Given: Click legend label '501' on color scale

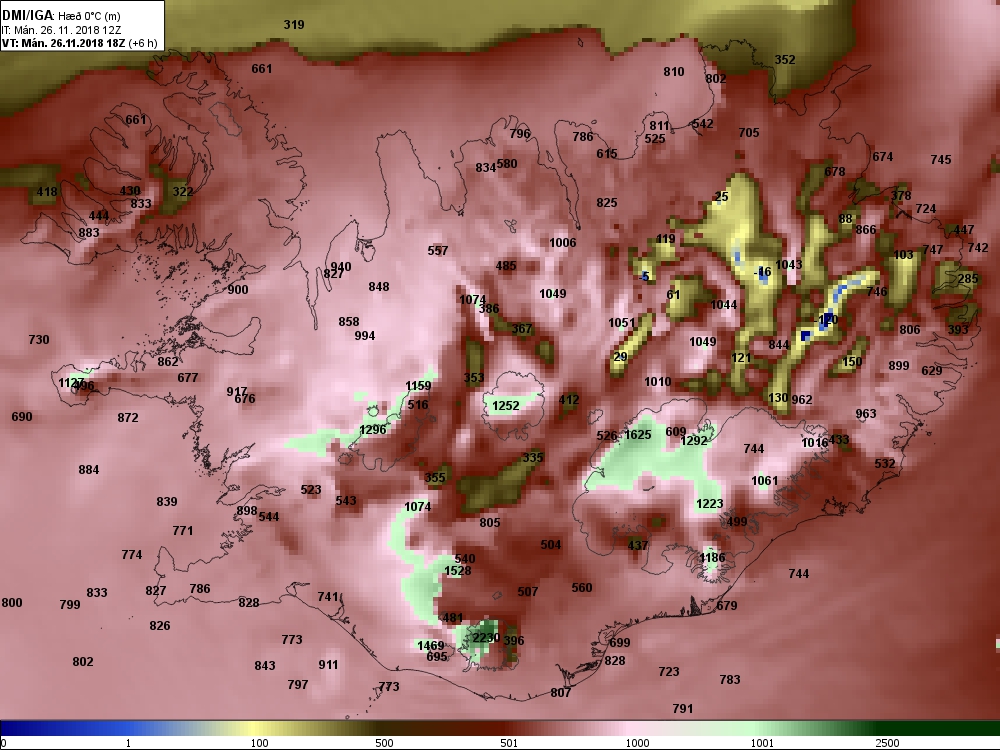Looking at the screenshot, I should pyautogui.click(x=509, y=743).
